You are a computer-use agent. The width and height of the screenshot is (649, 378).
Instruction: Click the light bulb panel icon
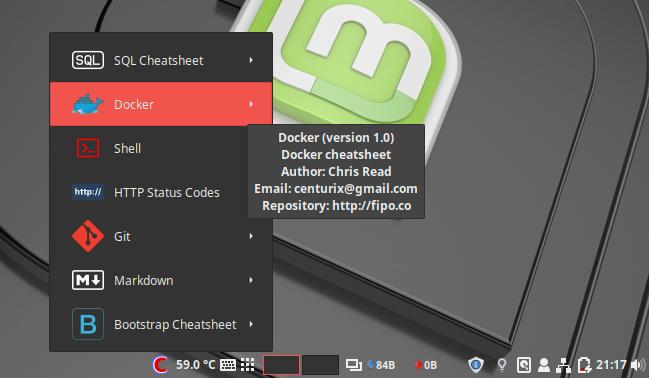(x=502, y=365)
